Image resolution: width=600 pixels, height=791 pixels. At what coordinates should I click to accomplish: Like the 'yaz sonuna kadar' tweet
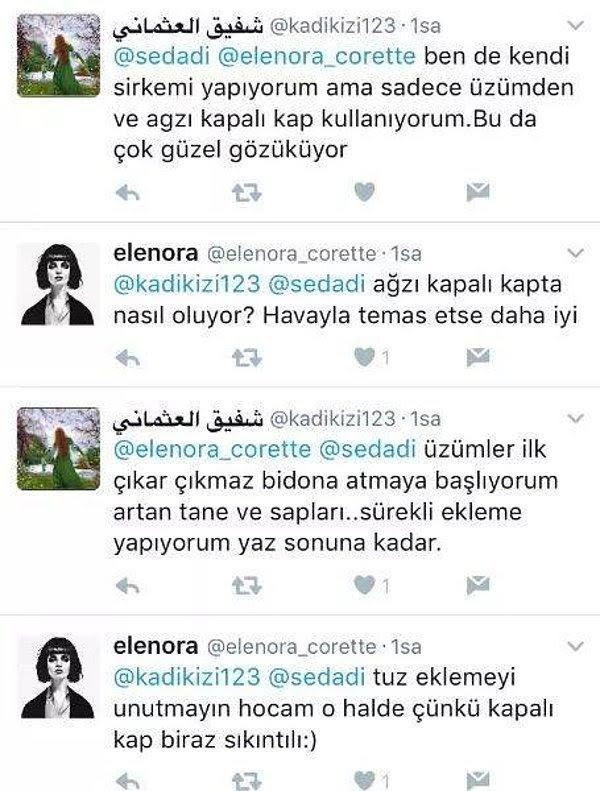(x=364, y=585)
